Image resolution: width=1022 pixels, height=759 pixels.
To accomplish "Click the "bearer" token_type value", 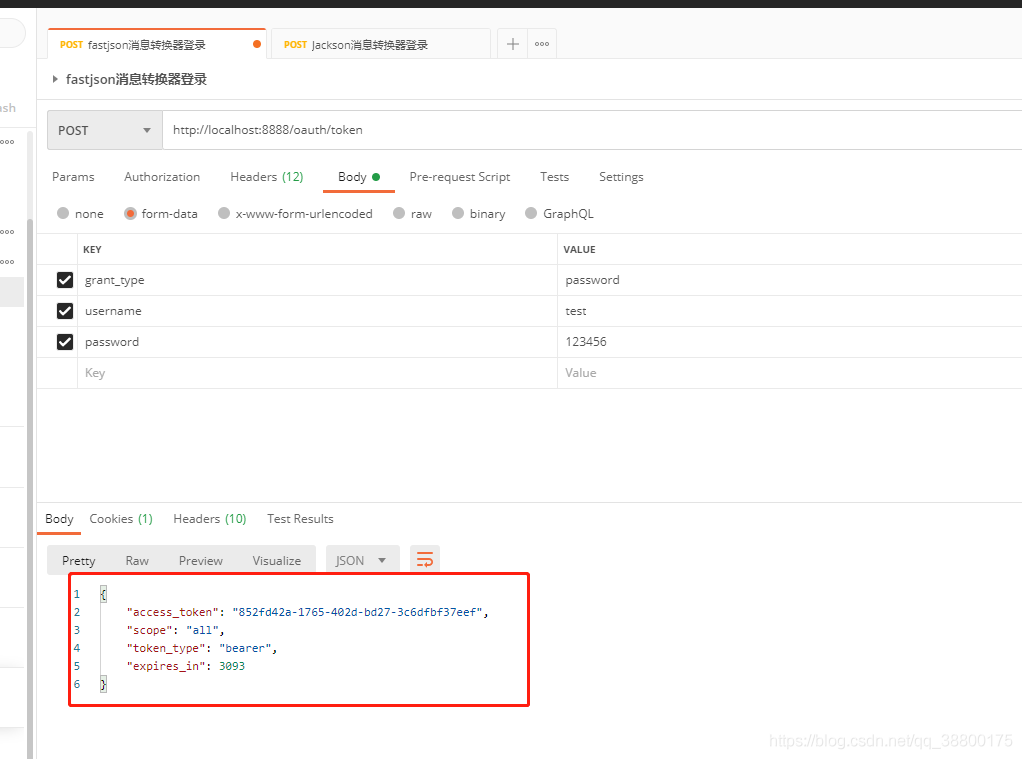I will [245, 648].
